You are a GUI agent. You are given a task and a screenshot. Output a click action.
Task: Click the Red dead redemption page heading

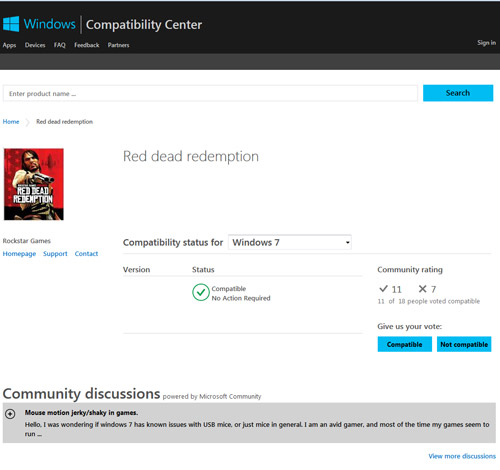click(x=191, y=156)
